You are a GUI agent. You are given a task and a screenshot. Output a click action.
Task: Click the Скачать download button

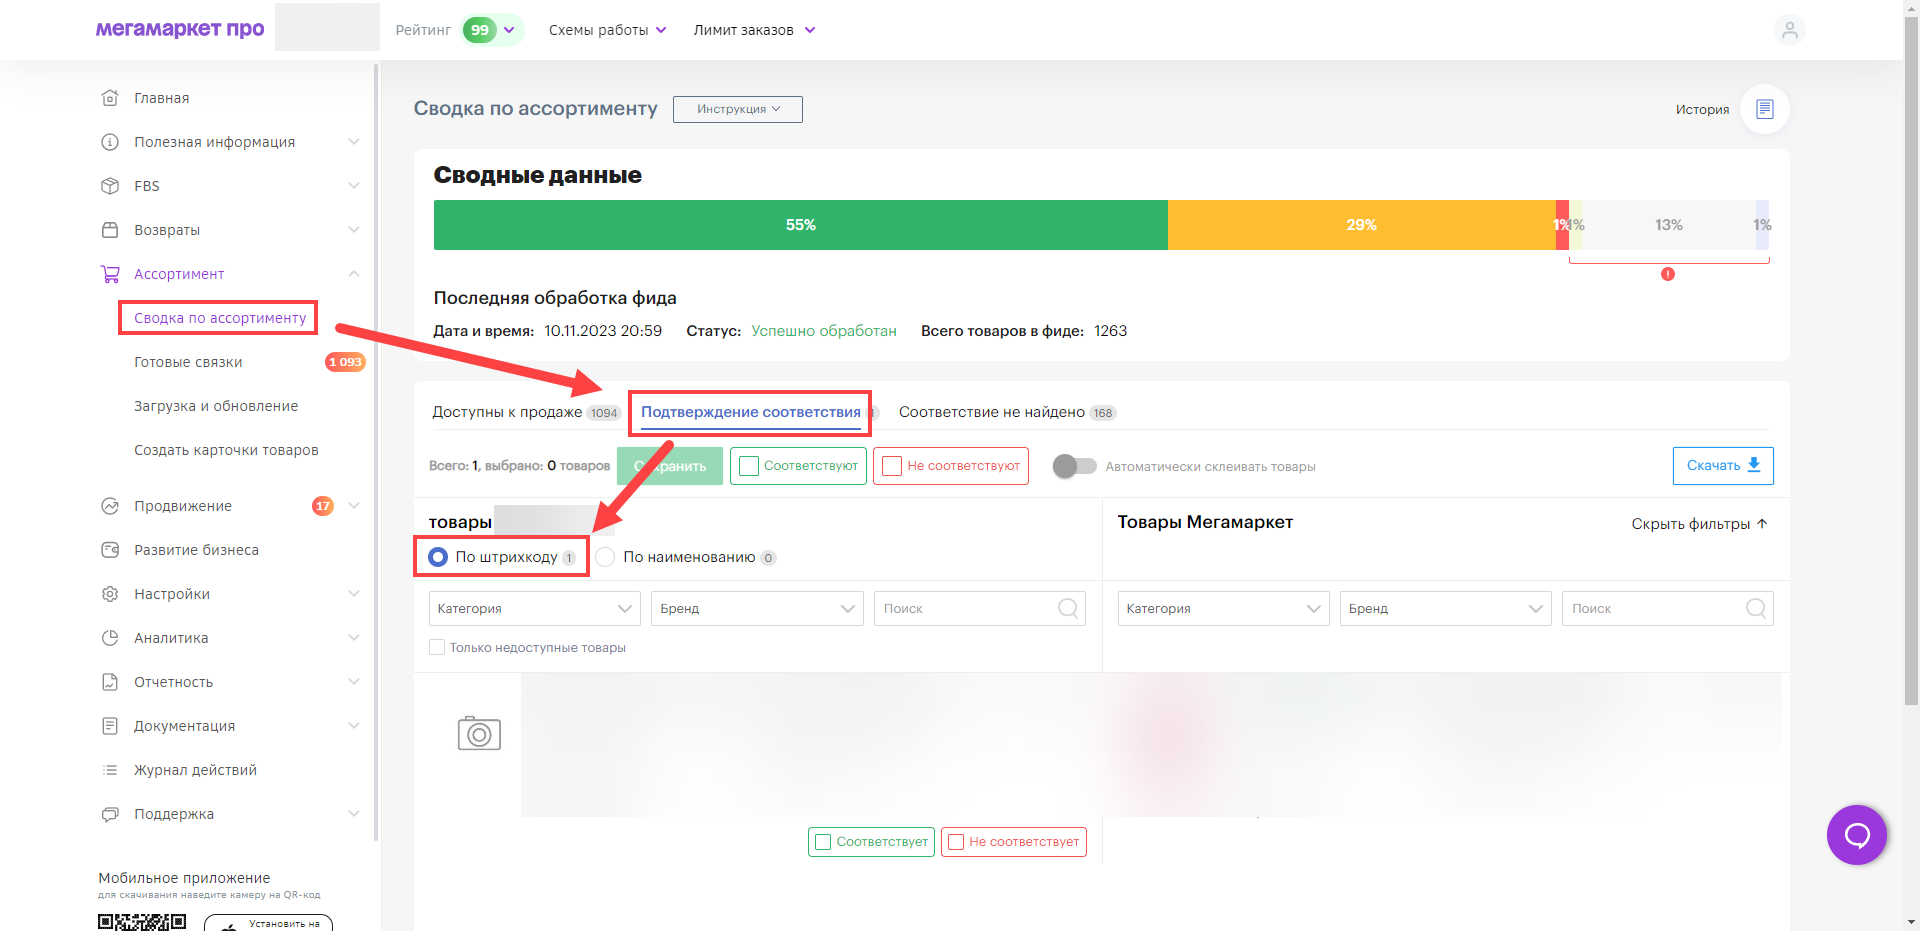pos(1722,466)
